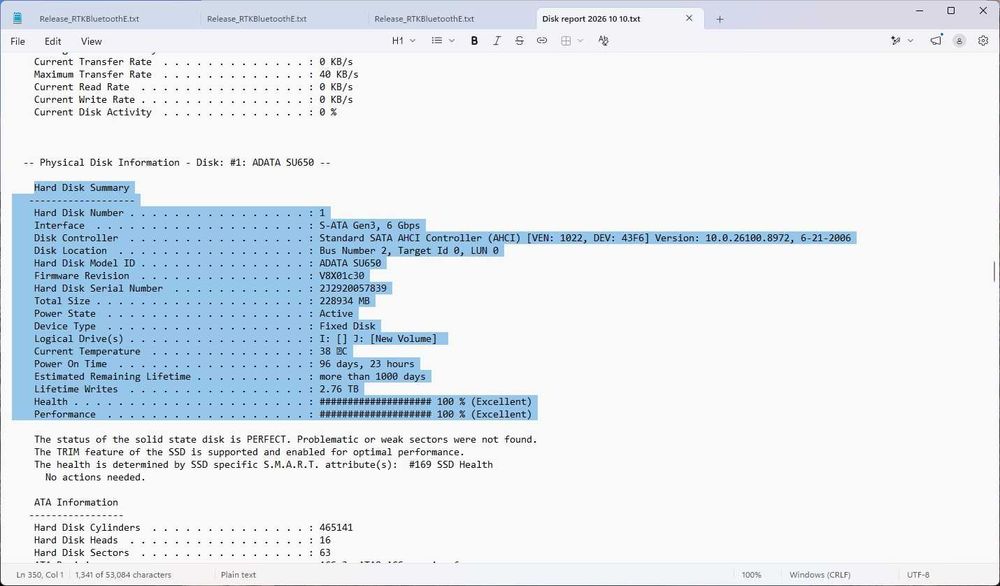Click the serial number 2J2920057839
1000x586 pixels.
tap(353, 288)
